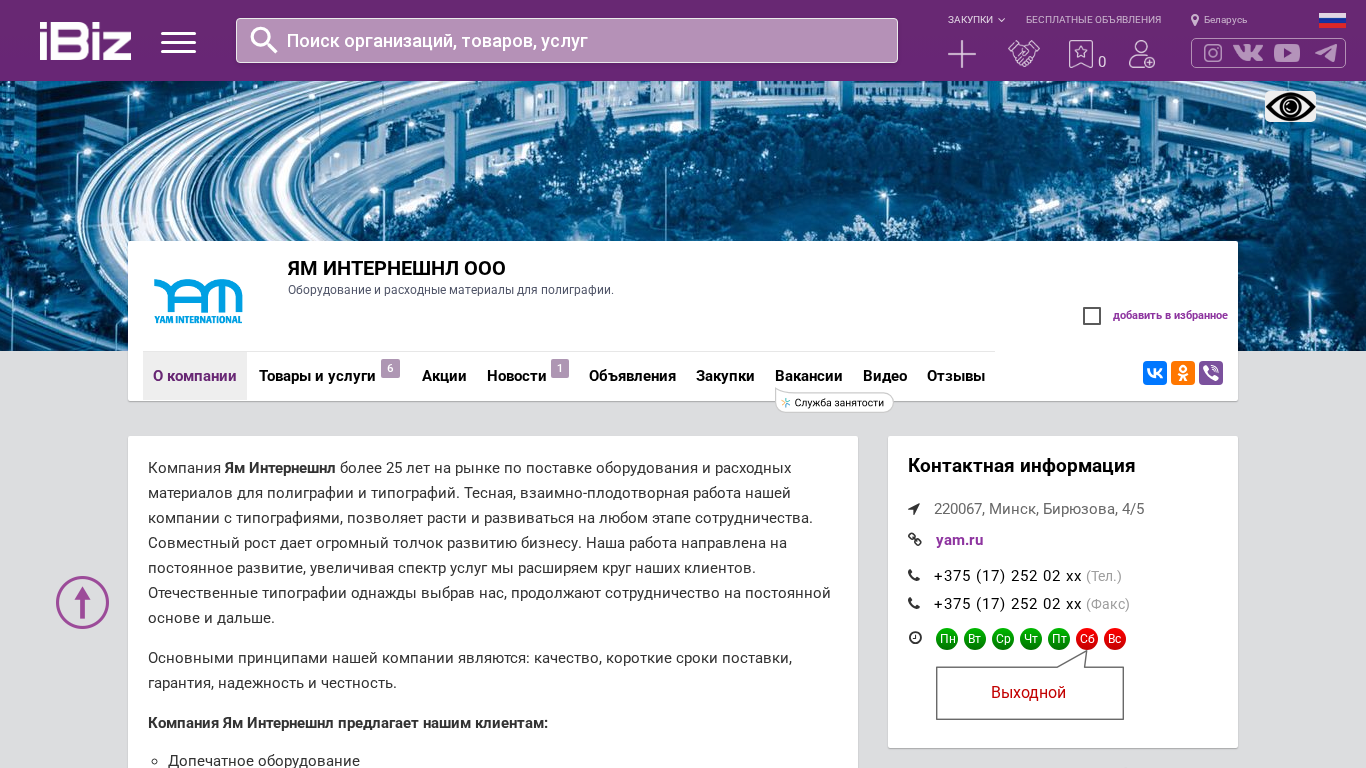Open the Акции tab
Screen dimensions: 1366x768
(x=444, y=376)
